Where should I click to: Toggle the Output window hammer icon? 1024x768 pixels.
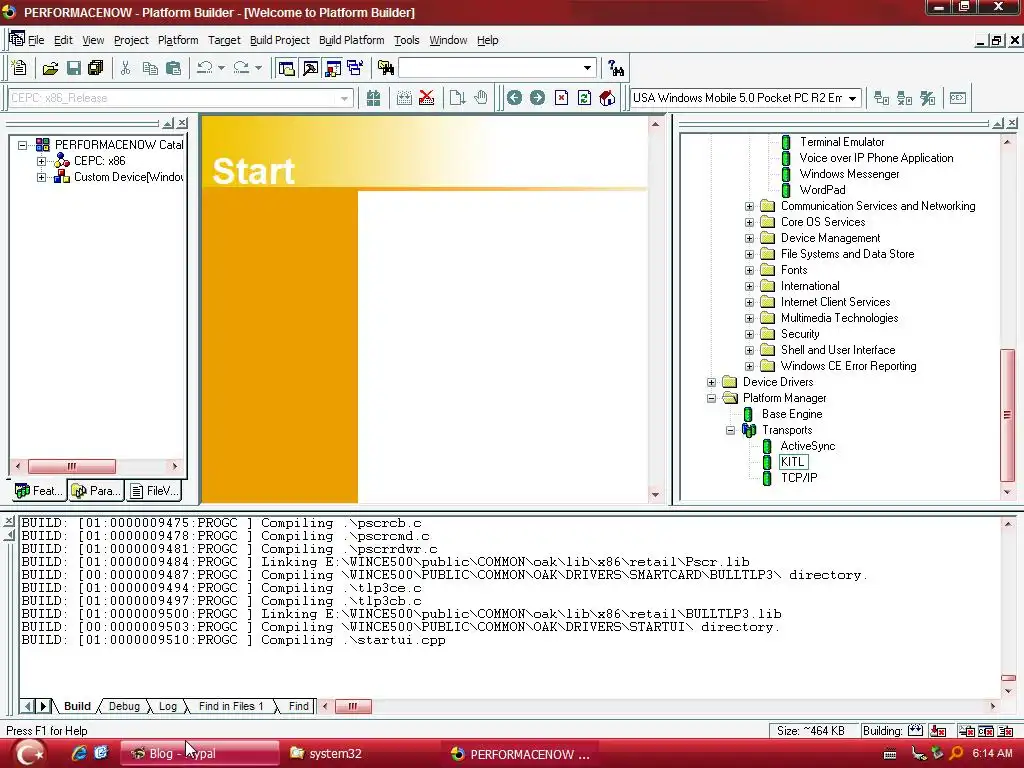(x=310, y=68)
